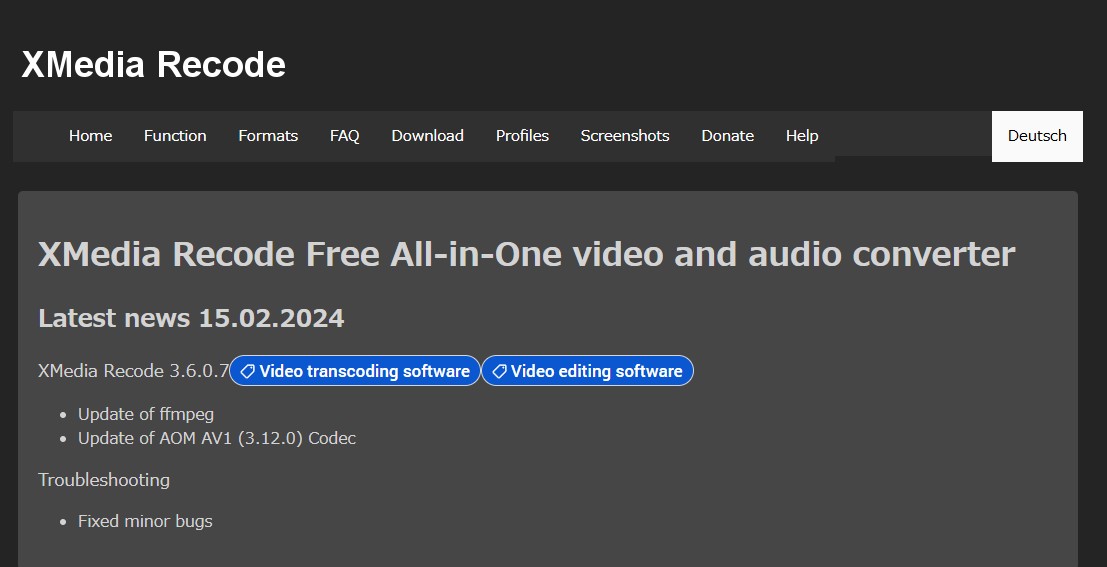This screenshot has height=567, width=1107.
Task: Open Help from the navigation bar
Action: point(802,136)
